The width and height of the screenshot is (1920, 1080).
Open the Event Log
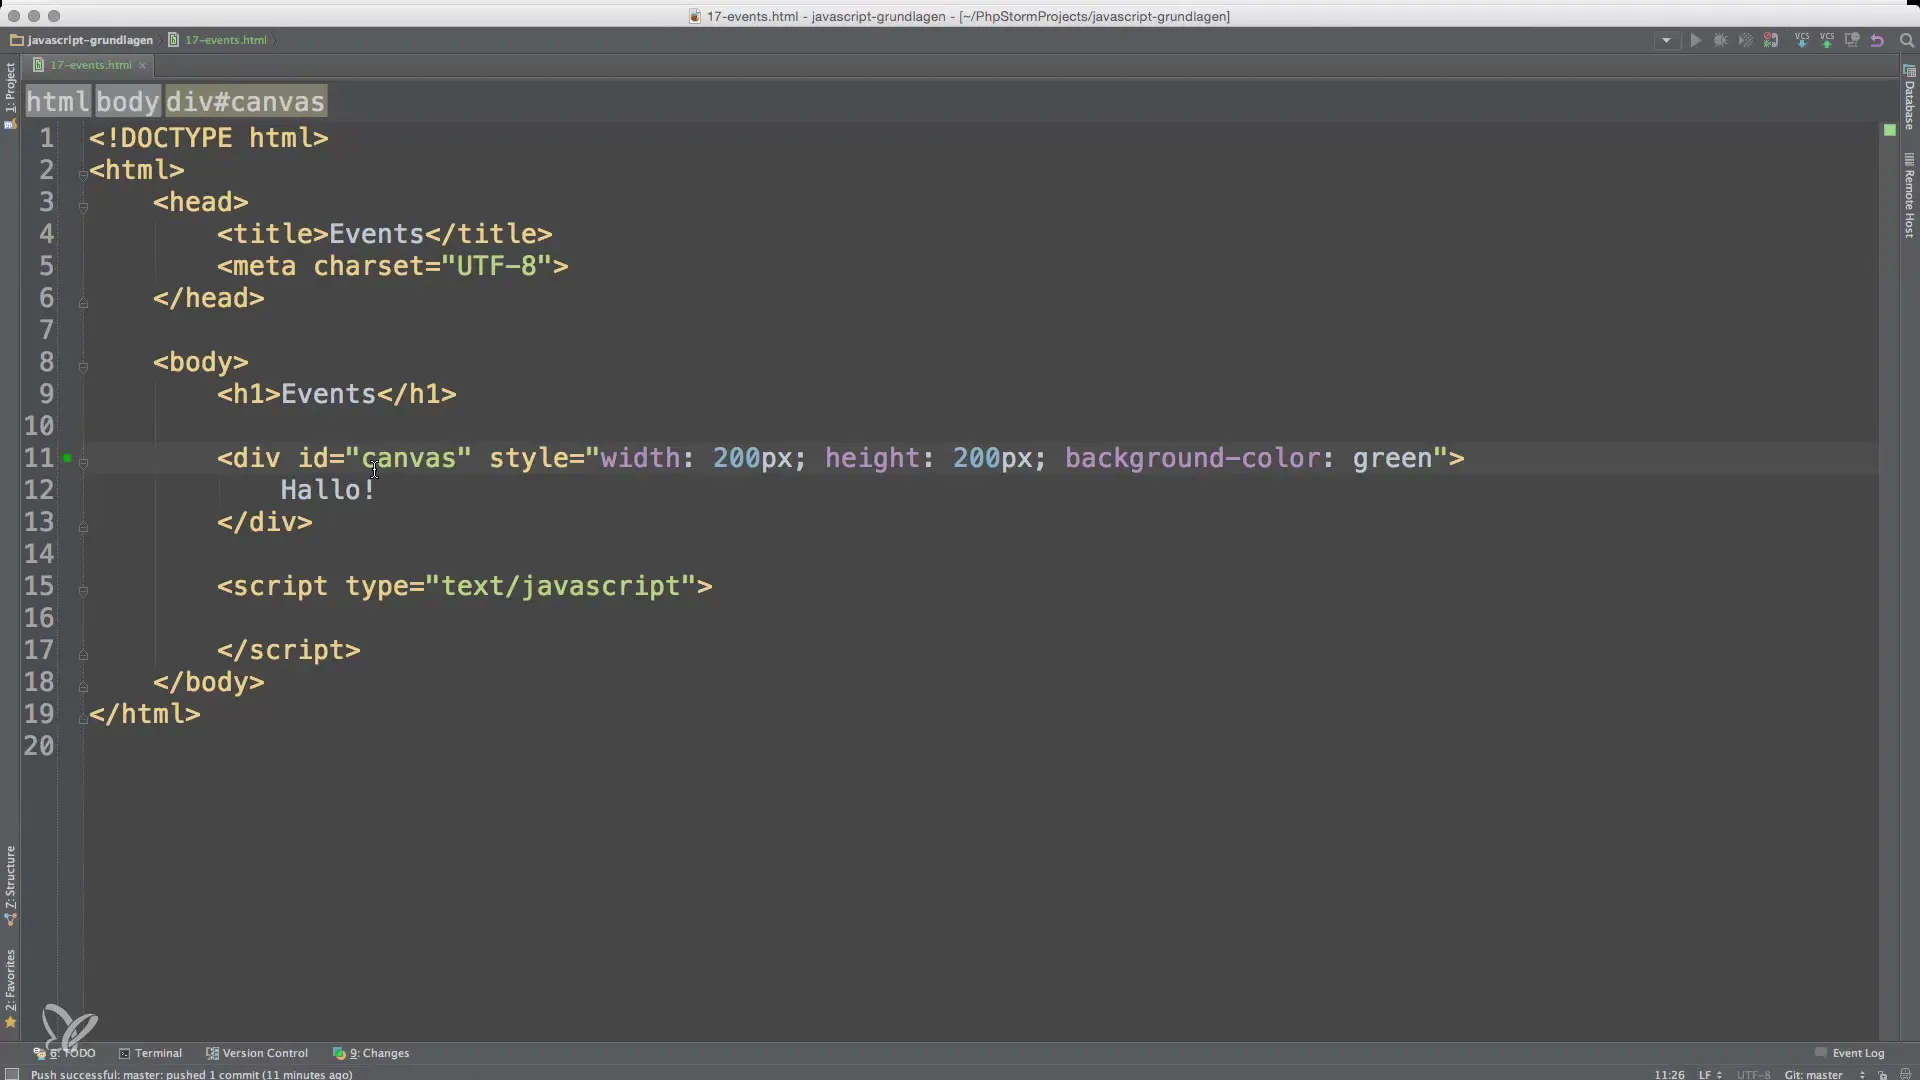pyautogui.click(x=1849, y=1053)
